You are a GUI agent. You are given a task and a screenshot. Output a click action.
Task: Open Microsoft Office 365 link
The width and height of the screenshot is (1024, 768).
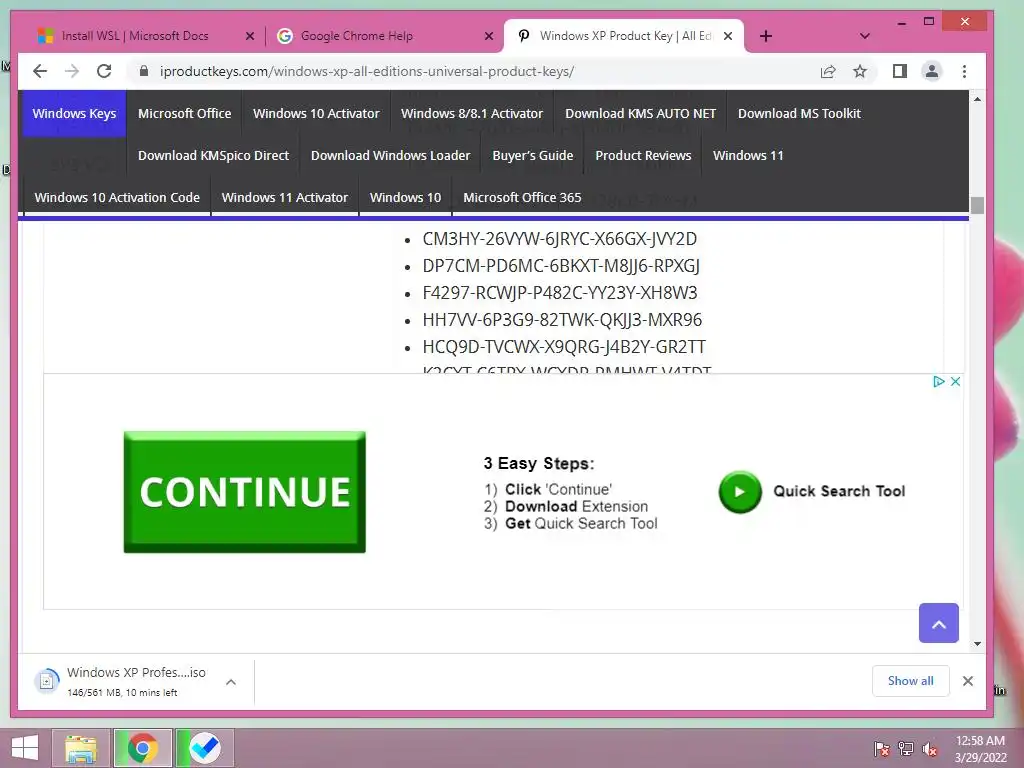[x=522, y=197]
